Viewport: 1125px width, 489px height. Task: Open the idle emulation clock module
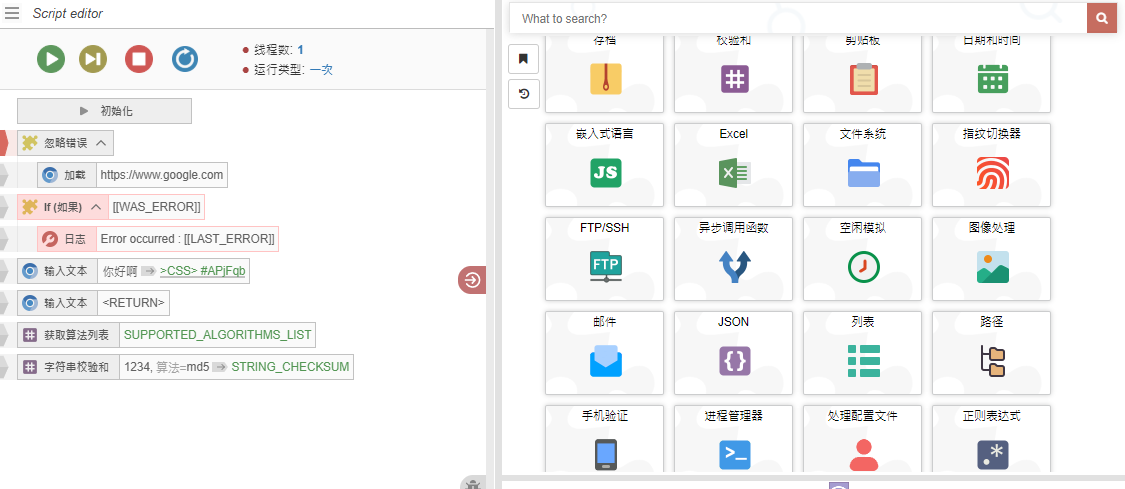click(x=862, y=266)
